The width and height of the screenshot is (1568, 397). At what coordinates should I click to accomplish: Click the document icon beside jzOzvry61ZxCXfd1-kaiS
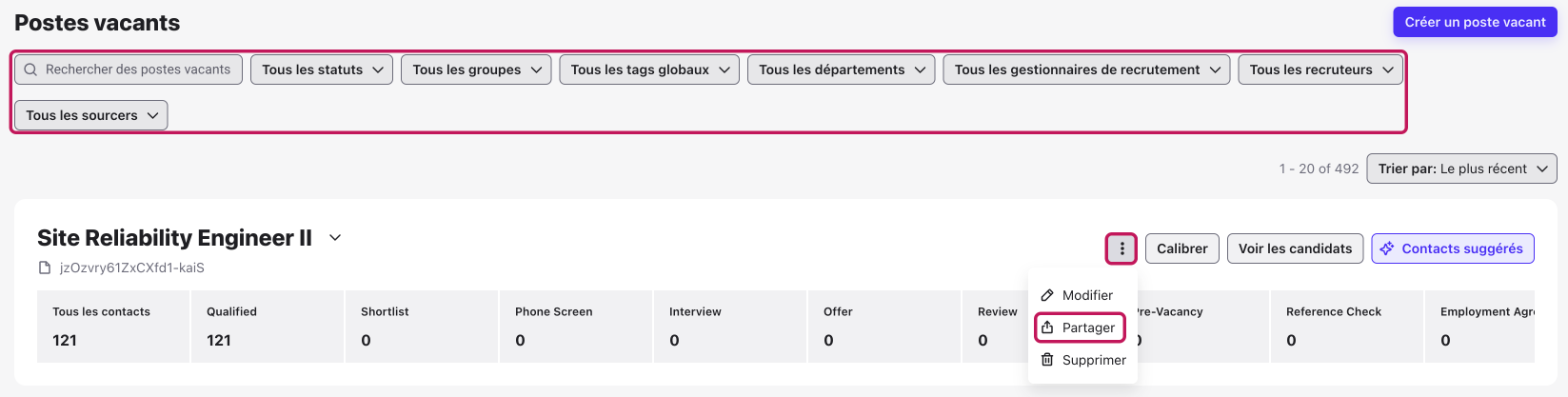click(x=44, y=268)
